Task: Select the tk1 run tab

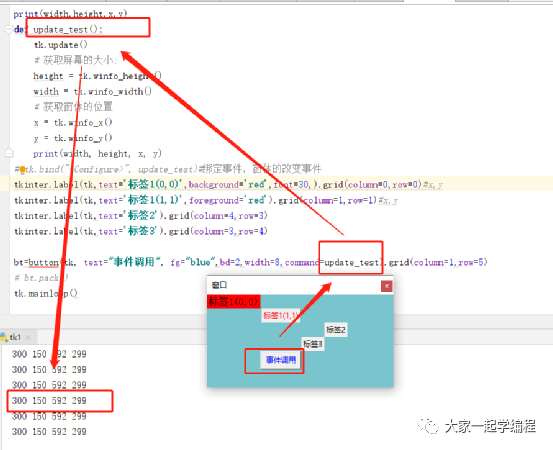Action: pos(16,337)
